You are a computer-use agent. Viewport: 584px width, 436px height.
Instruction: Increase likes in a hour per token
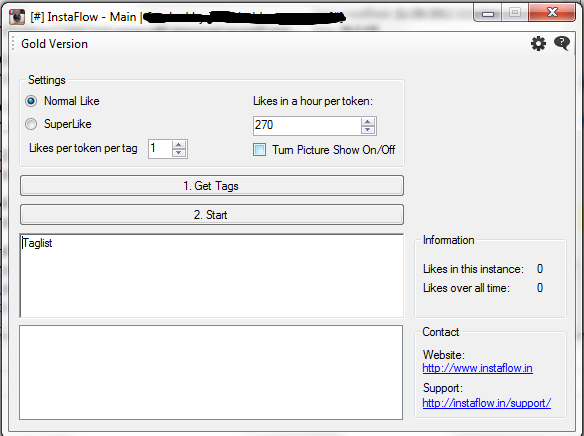(x=368, y=122)
